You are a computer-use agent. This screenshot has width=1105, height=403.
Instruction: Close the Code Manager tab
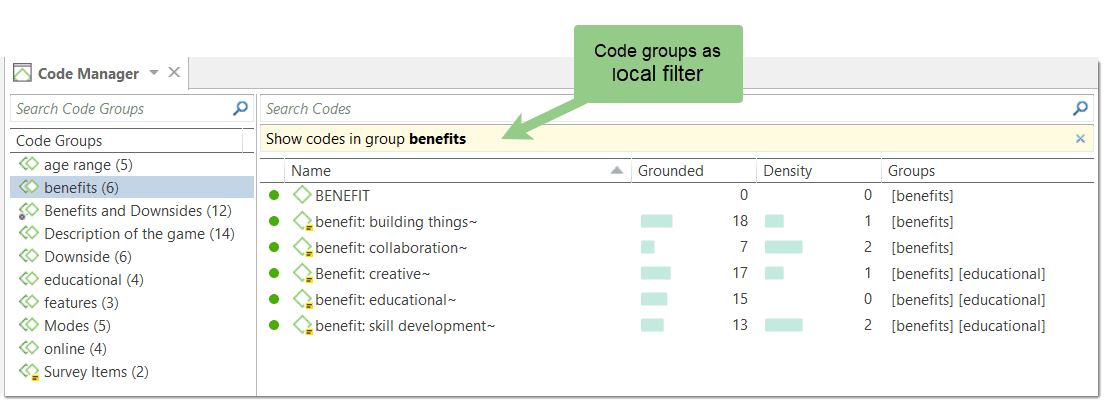pos(174,73)
